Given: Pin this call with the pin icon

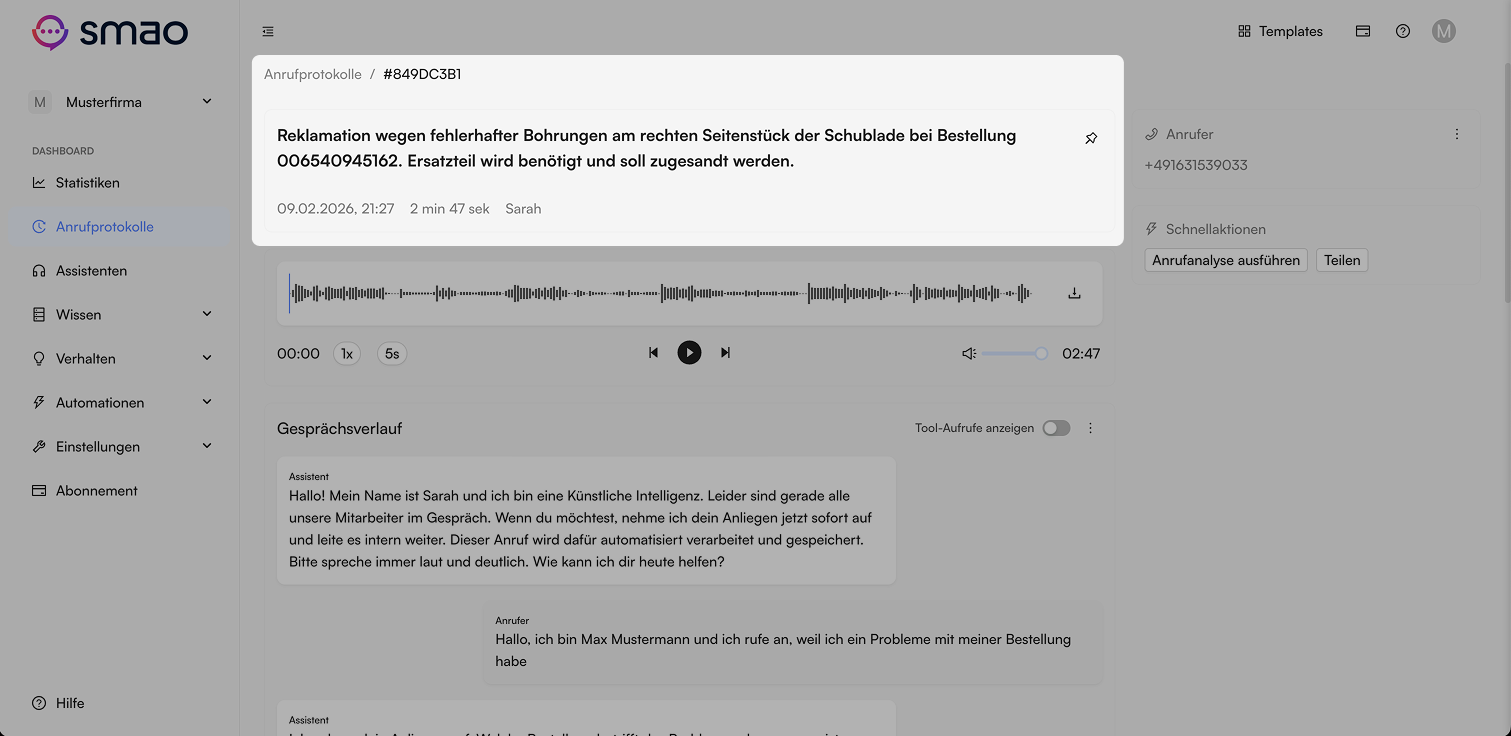Looking at the screenshot, I should point(1091,138).
